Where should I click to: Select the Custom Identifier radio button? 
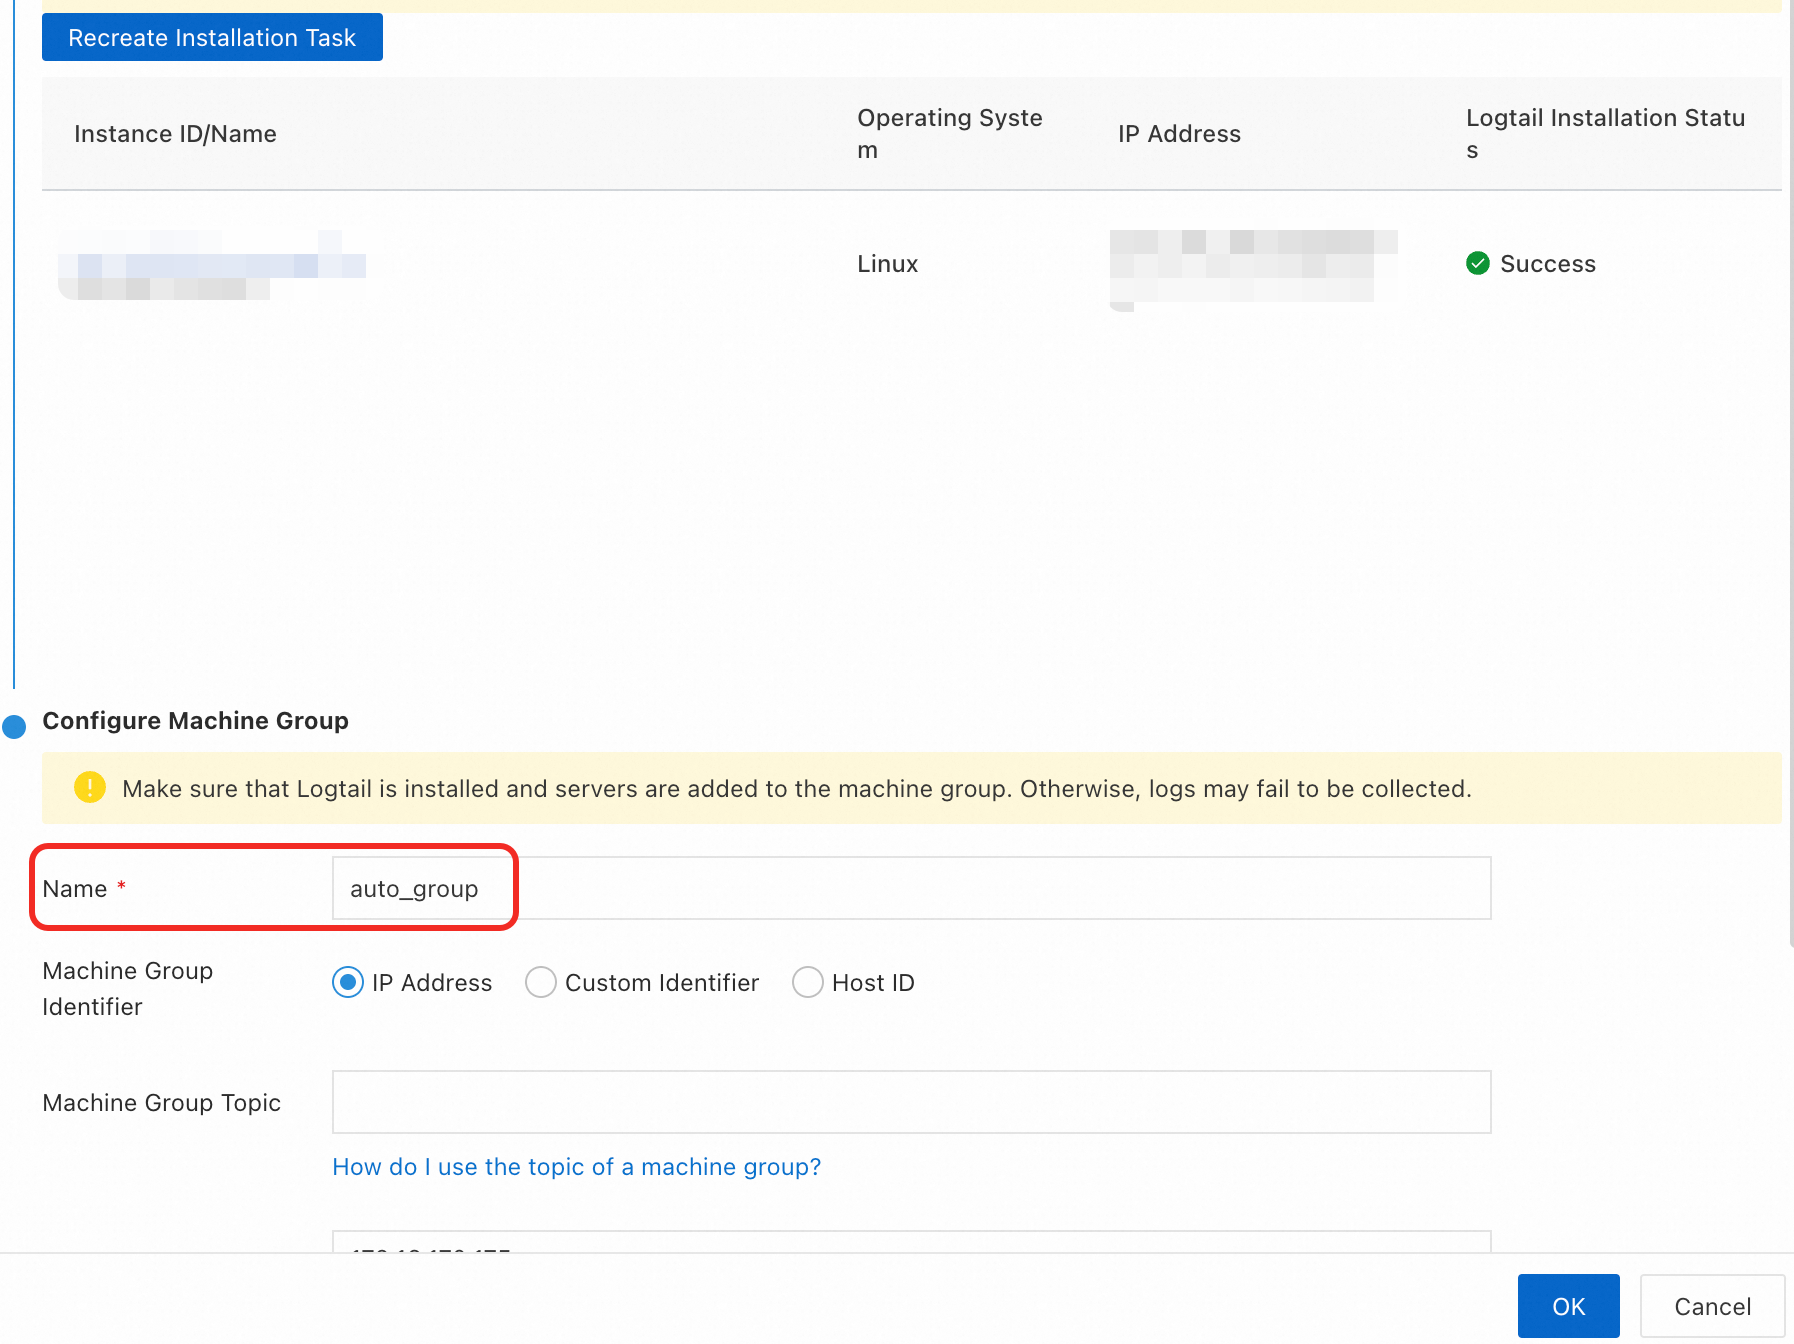pos(541,983)
